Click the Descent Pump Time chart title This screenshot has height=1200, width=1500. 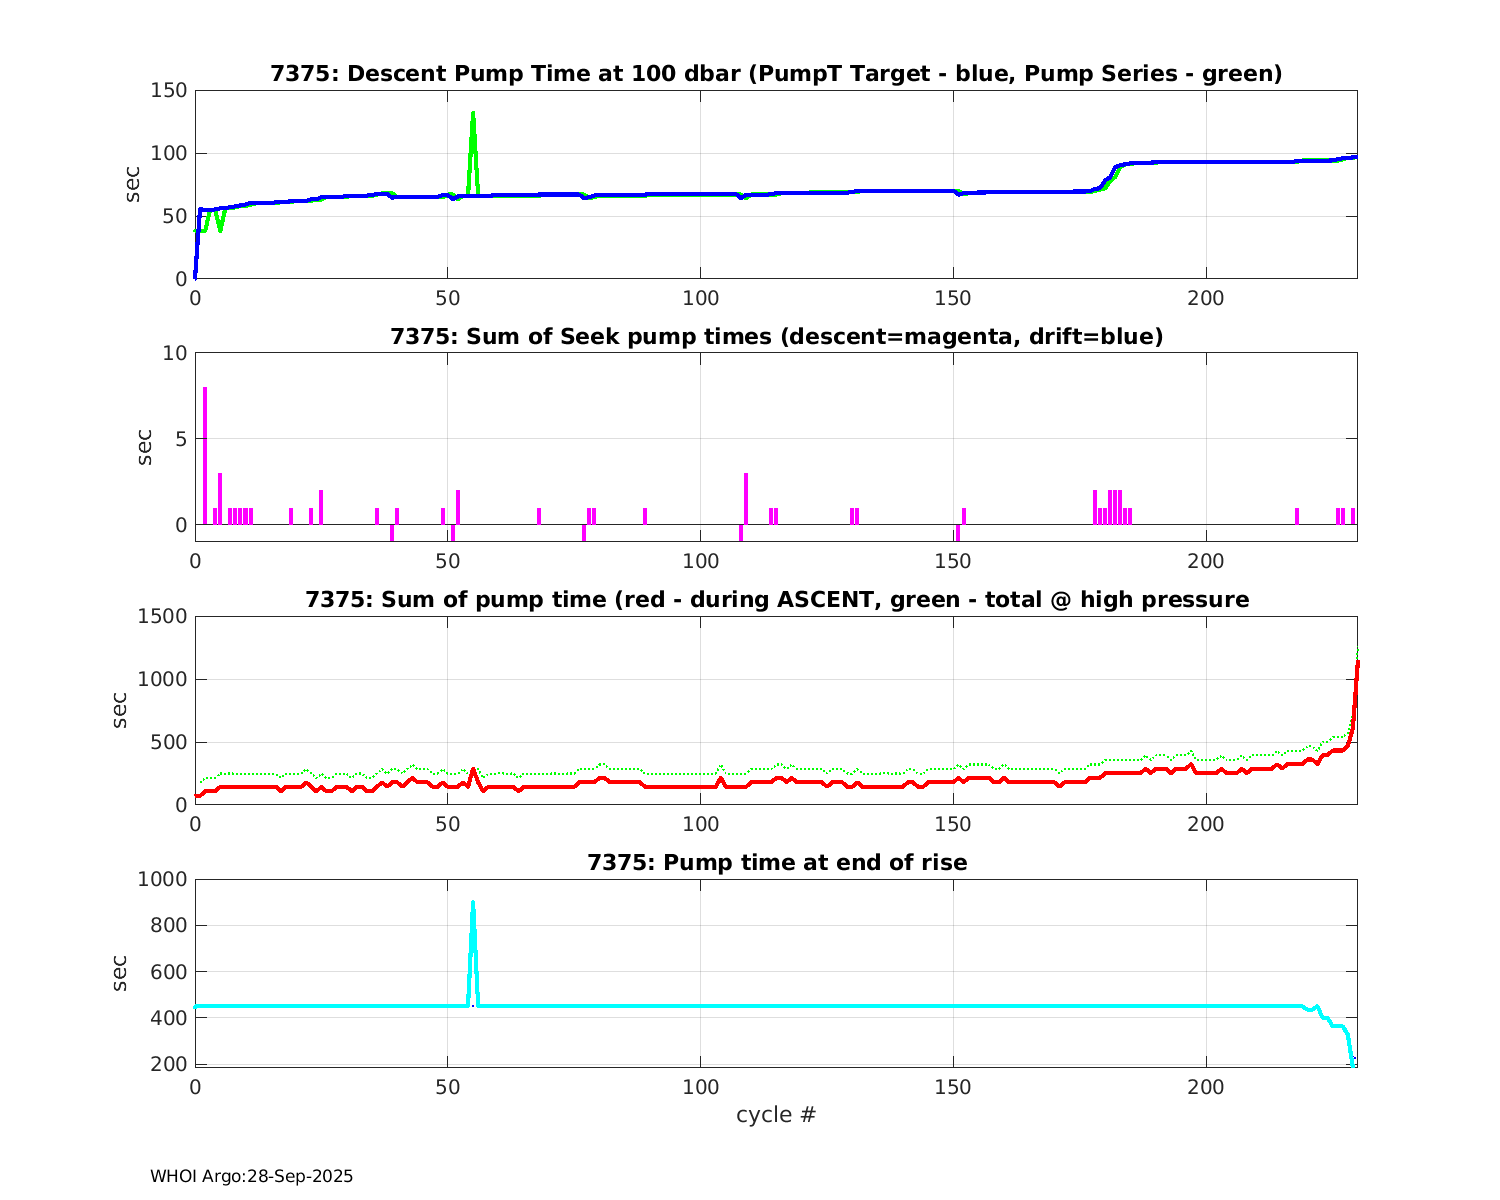coord(776,74)
